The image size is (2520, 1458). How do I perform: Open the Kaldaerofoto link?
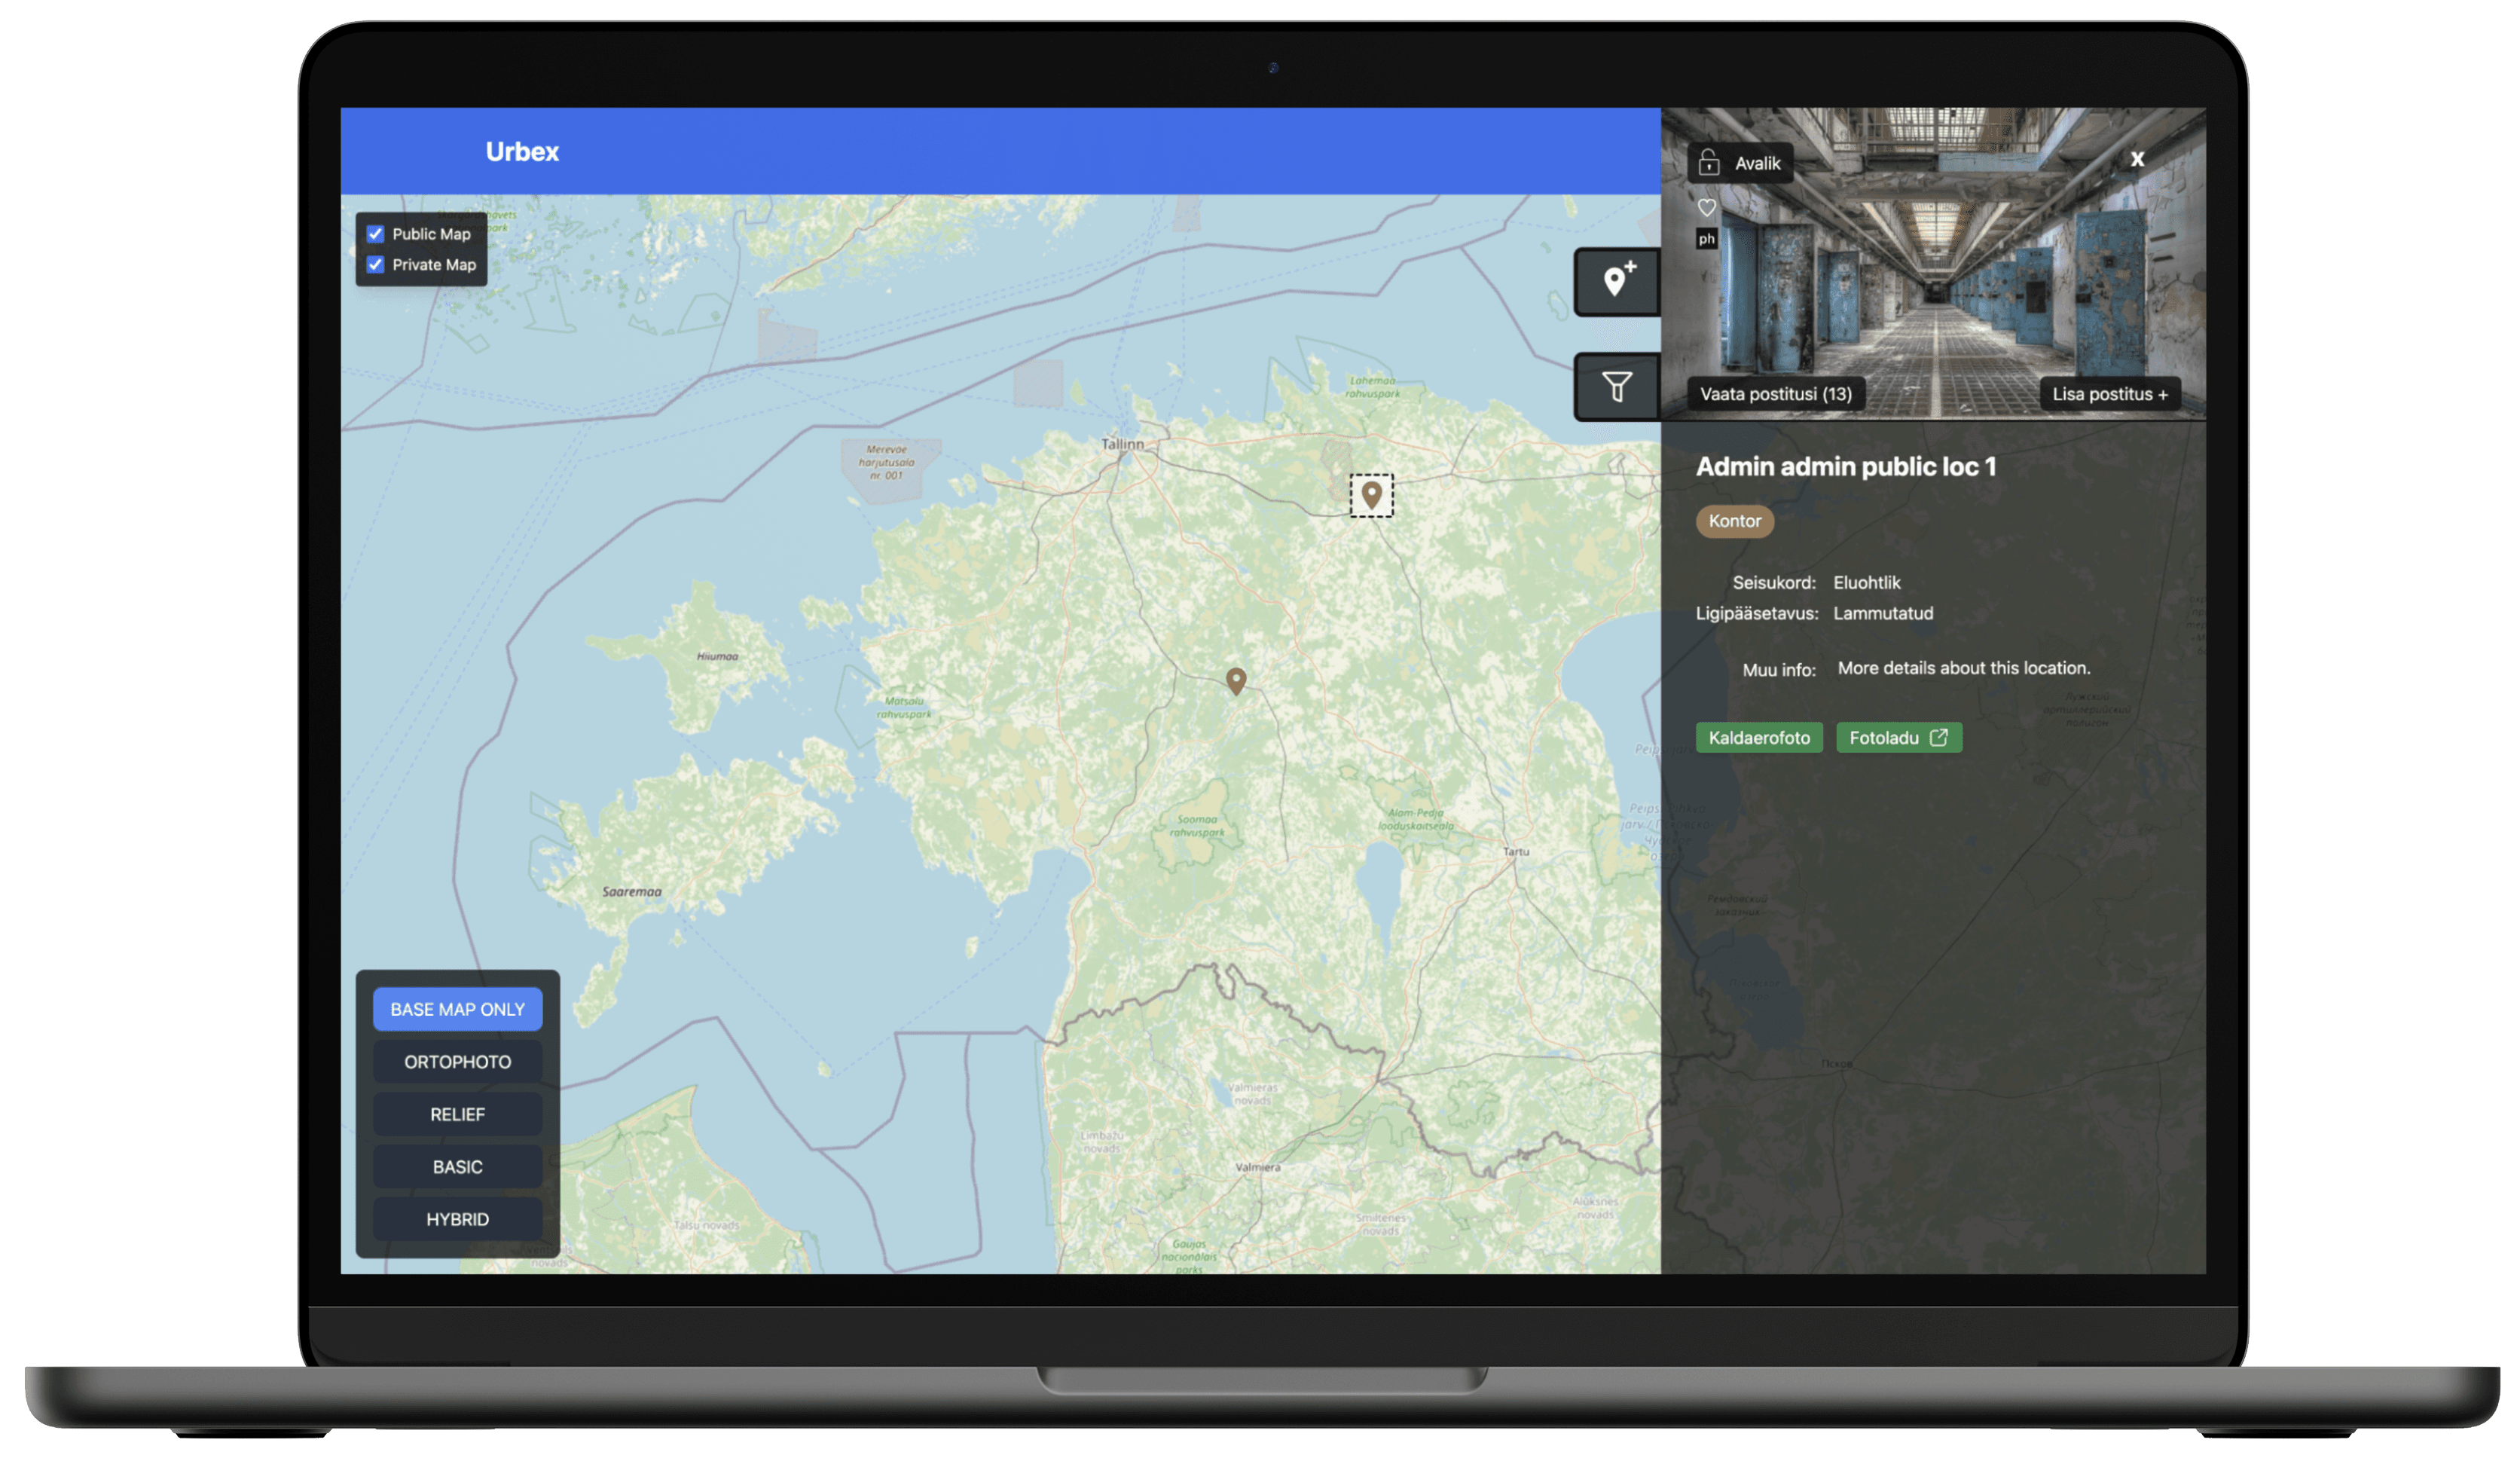coord(1759,738)
